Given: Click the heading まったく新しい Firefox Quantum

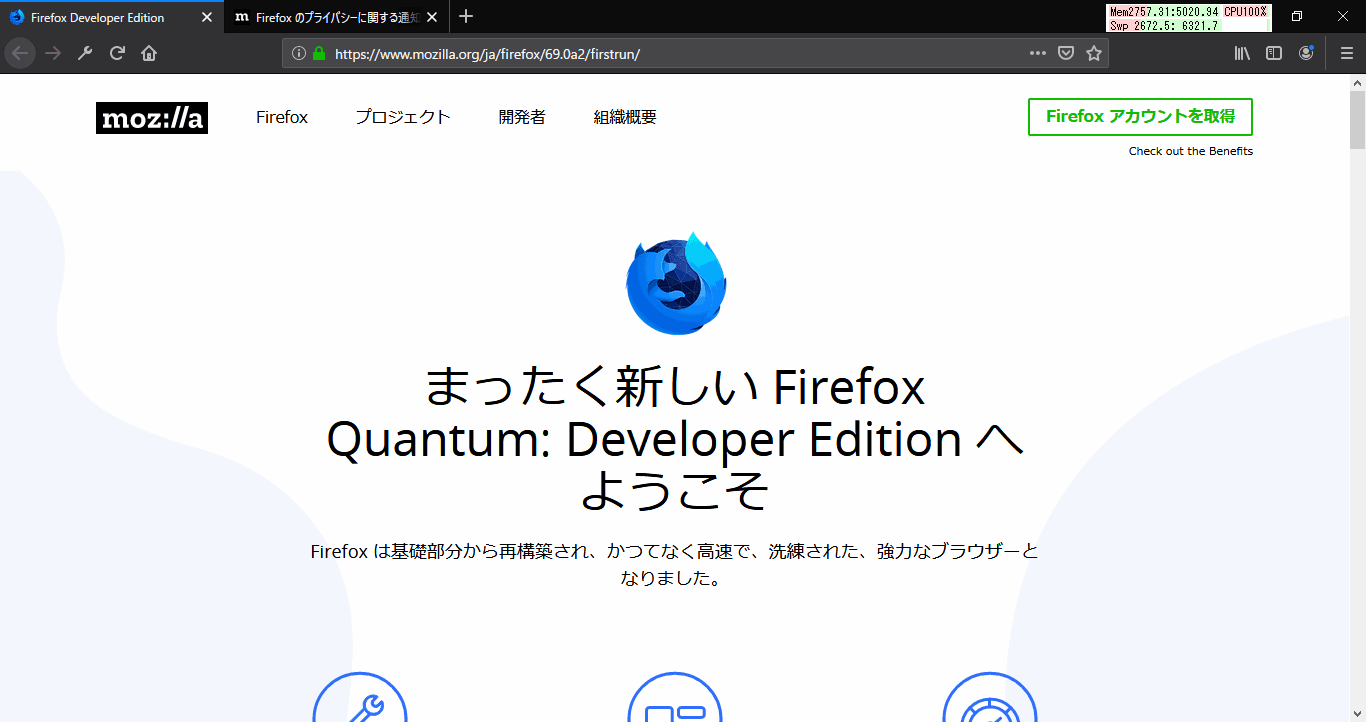Looking at the screenshot, I should pos(675,439).
